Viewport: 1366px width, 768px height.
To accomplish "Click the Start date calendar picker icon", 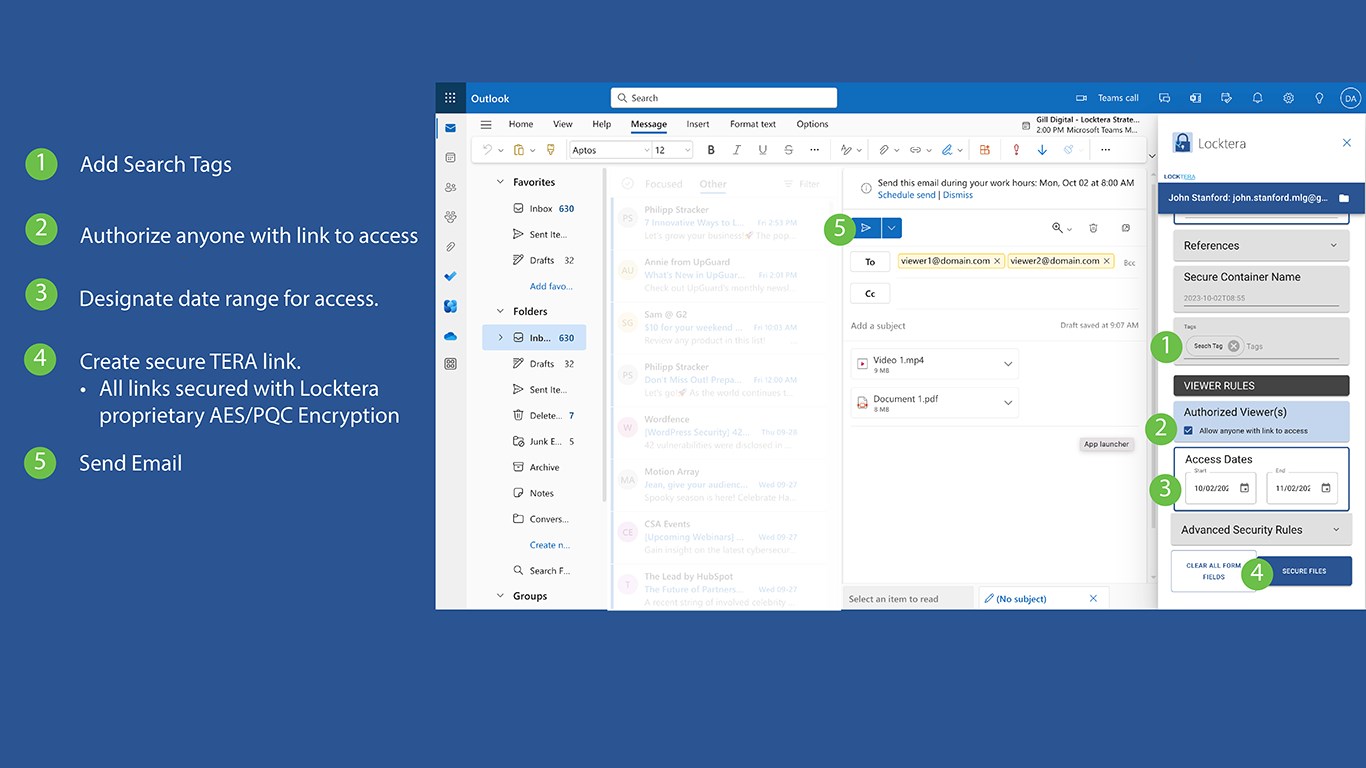I will 1245,488.
